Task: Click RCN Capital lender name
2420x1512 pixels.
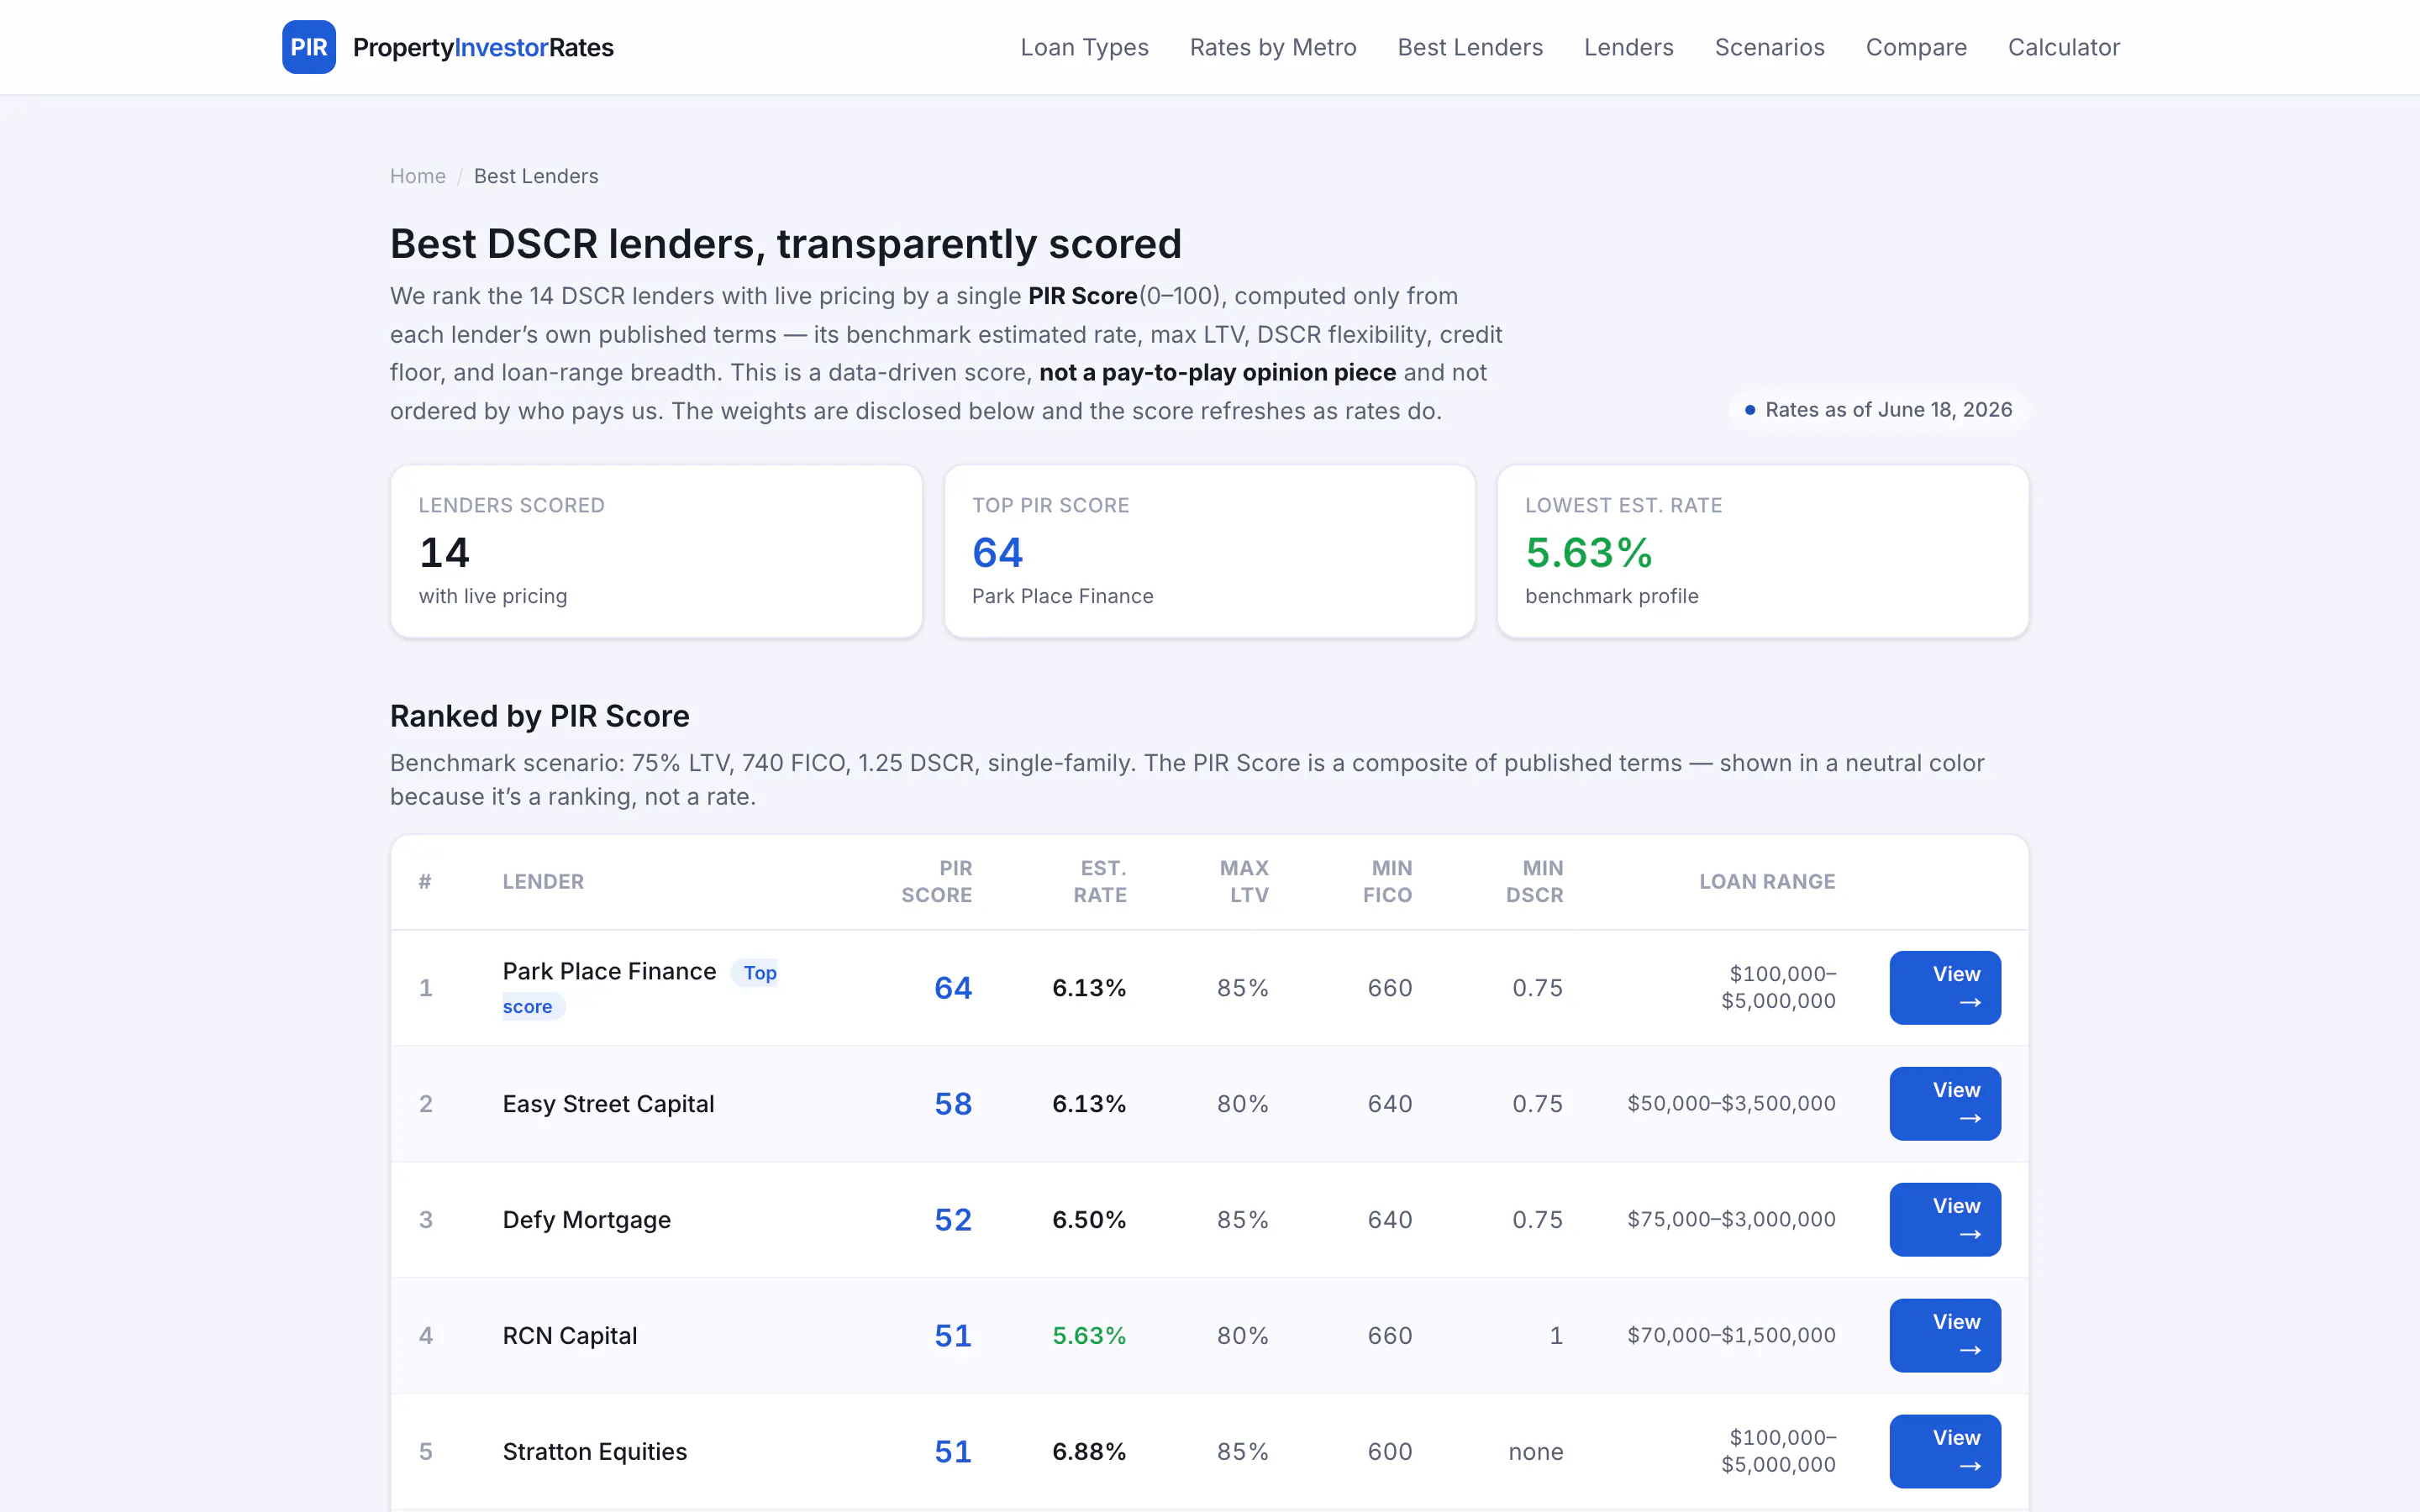Action: [x=569, y=1336]
